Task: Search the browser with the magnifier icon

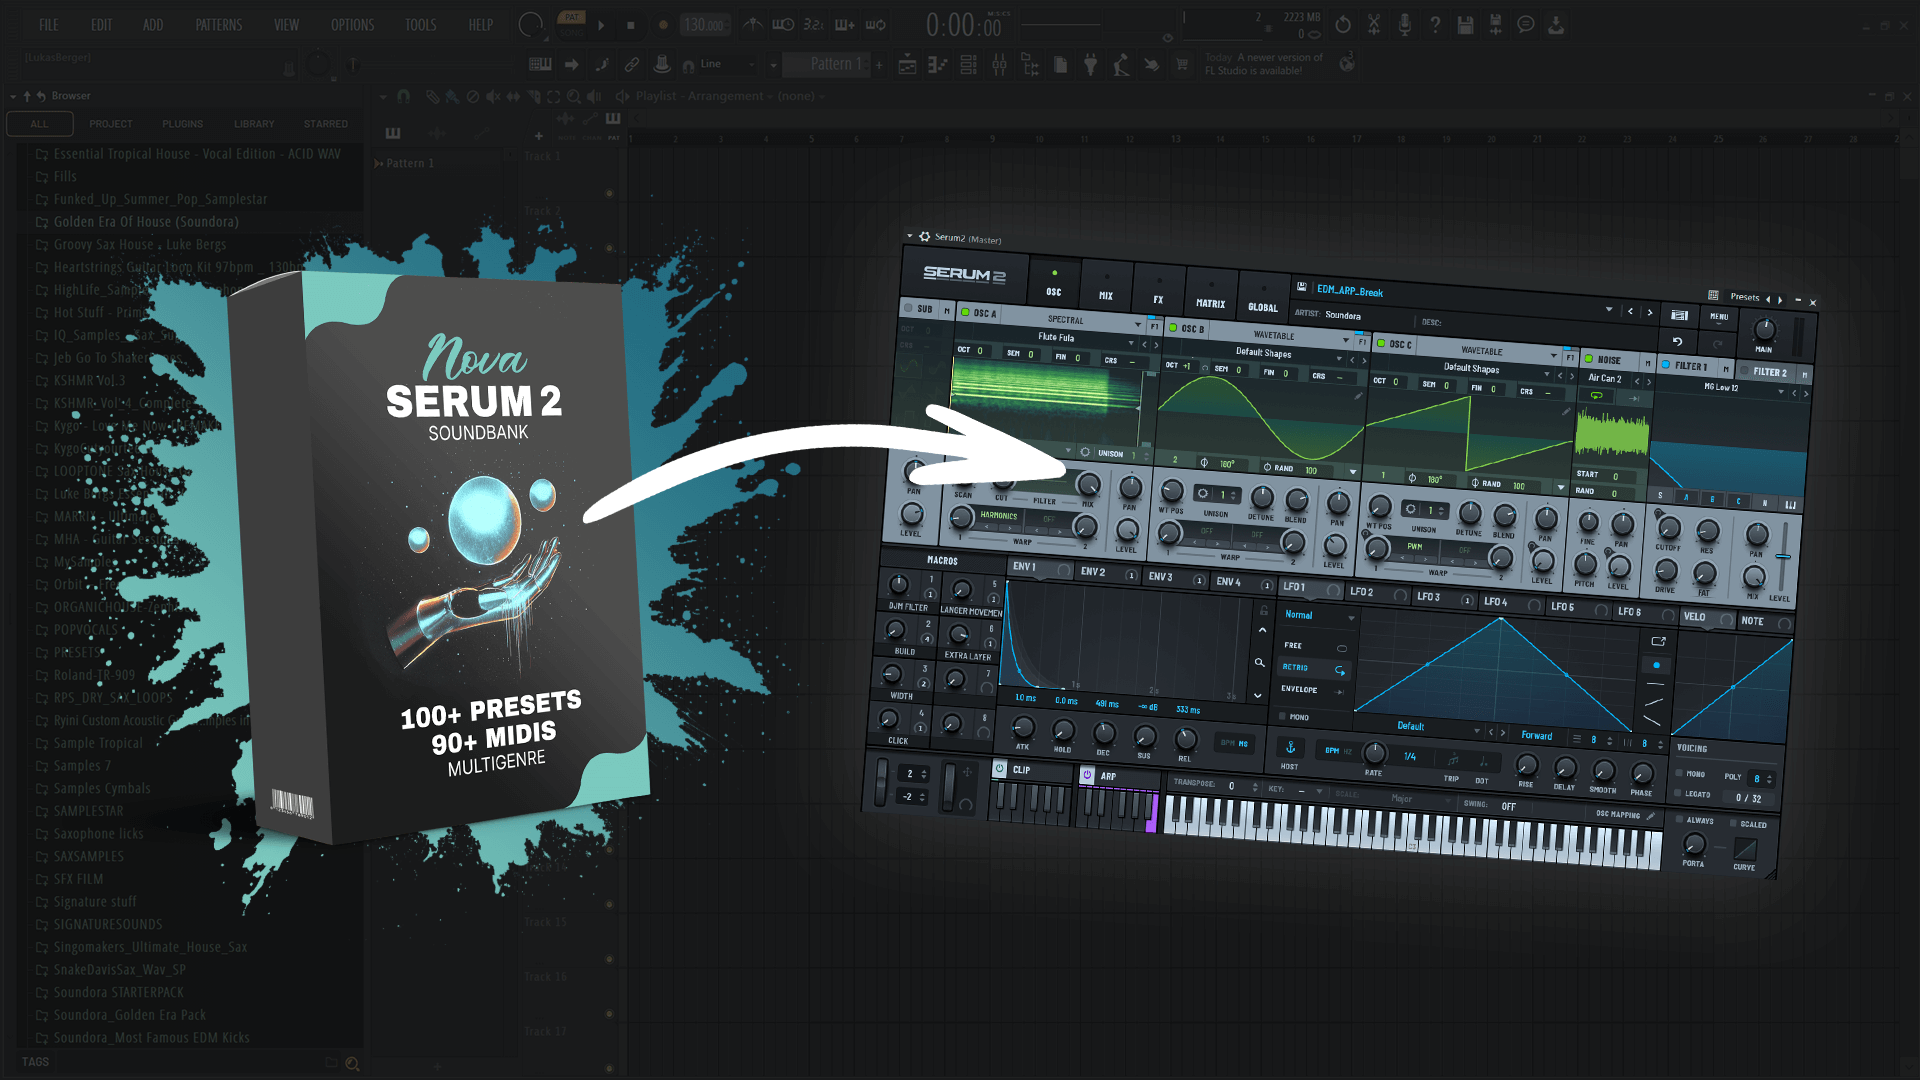Action: pyautogui.click(x=352, y=1063)
